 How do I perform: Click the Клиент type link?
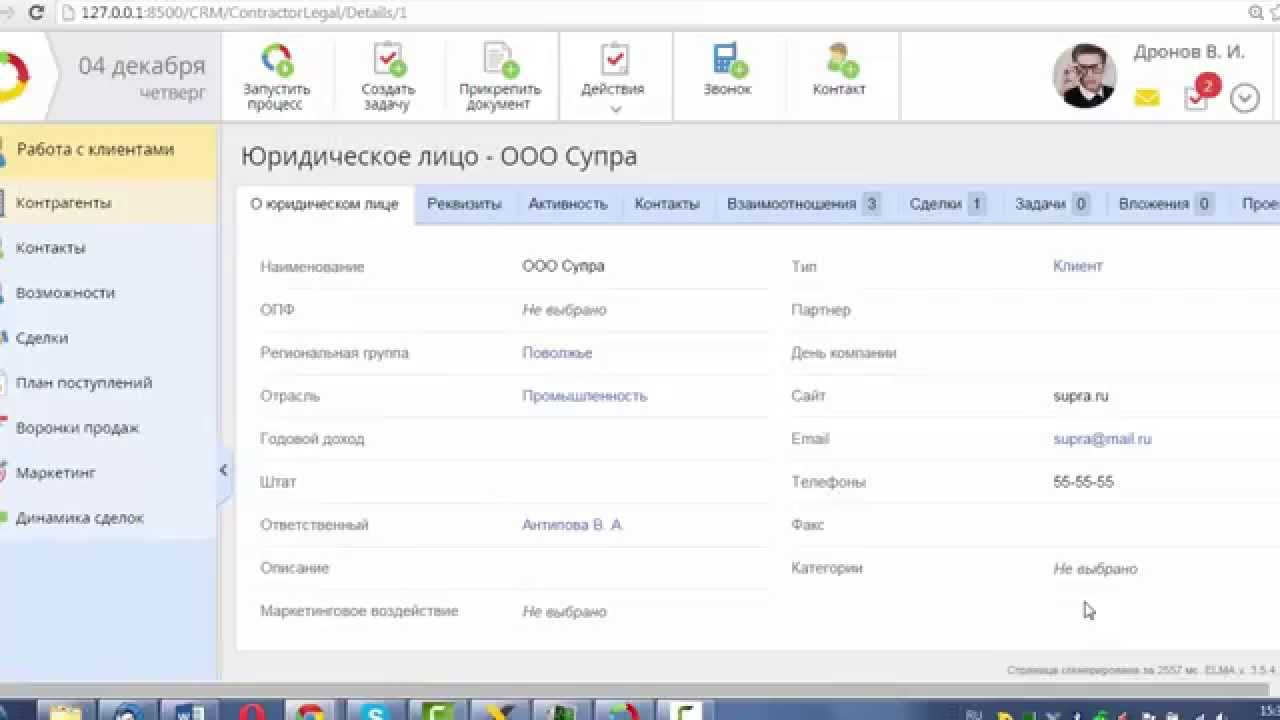click(1078, 266)
